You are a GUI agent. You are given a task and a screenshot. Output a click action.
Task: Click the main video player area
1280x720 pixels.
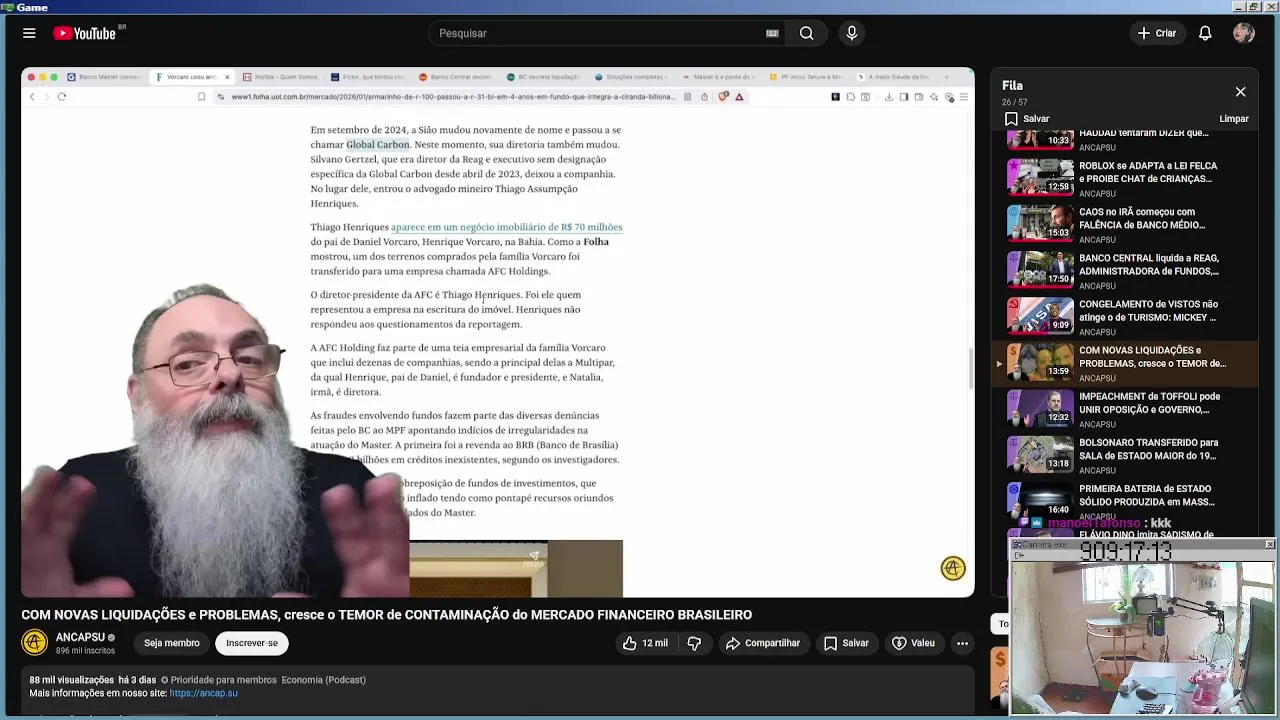(498, 332)
